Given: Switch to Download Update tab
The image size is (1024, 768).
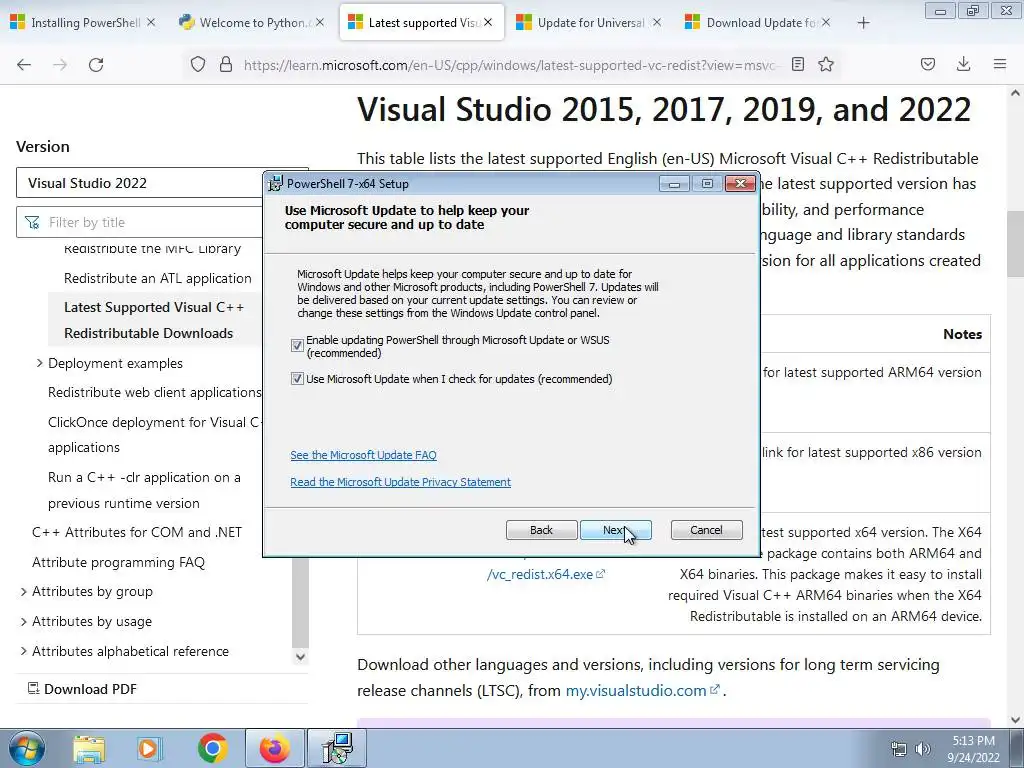Looking at the screenshot, I should 760,22.
